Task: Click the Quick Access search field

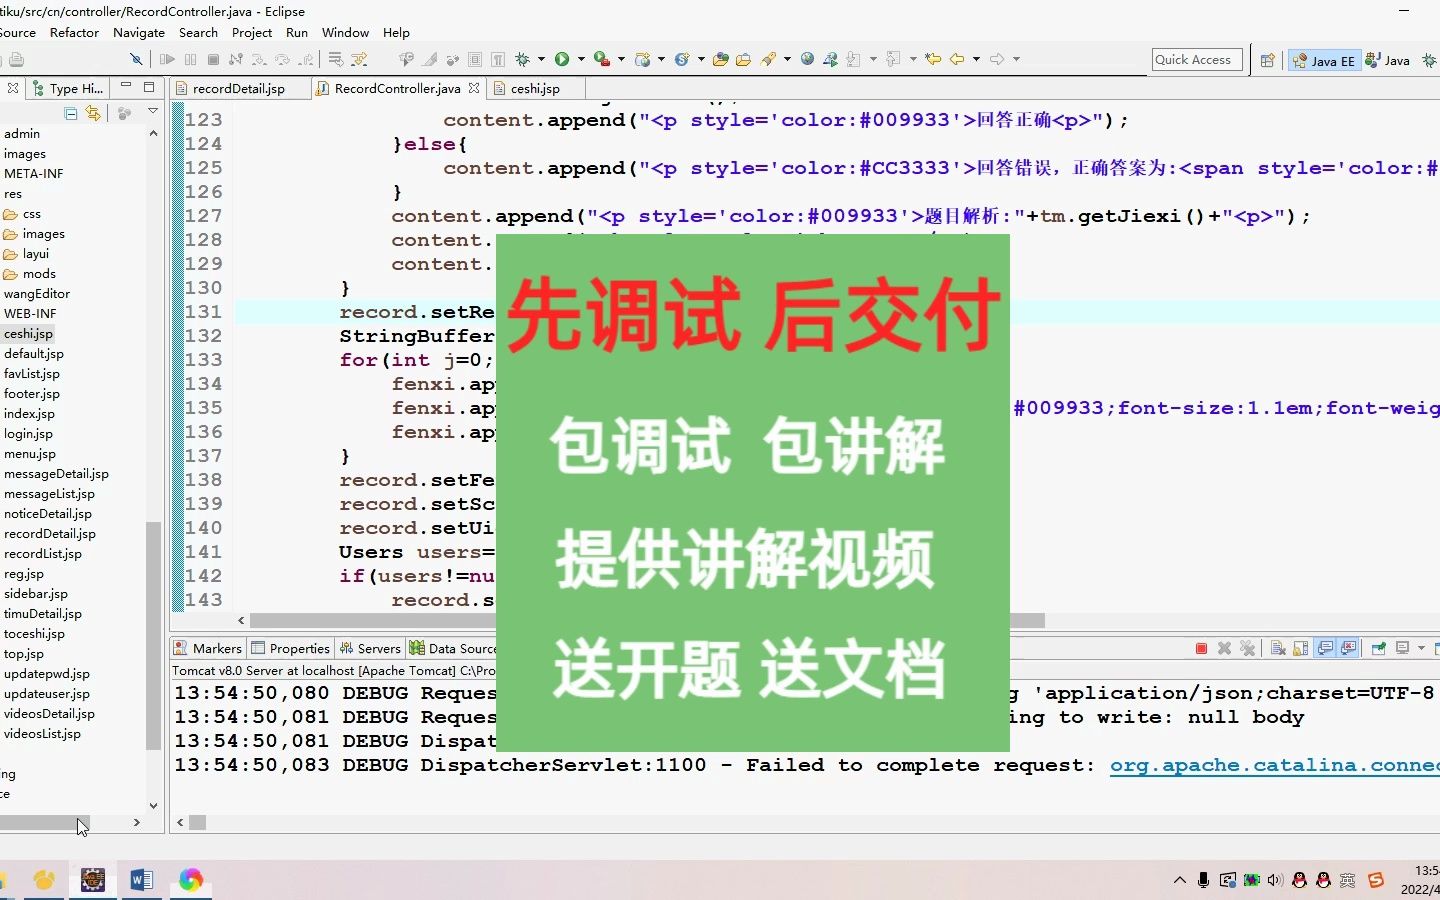Action: [1196, 59]
